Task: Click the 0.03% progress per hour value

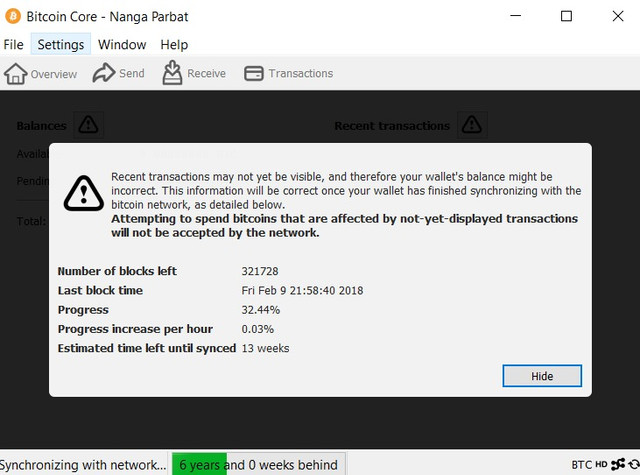Action: 258,329
